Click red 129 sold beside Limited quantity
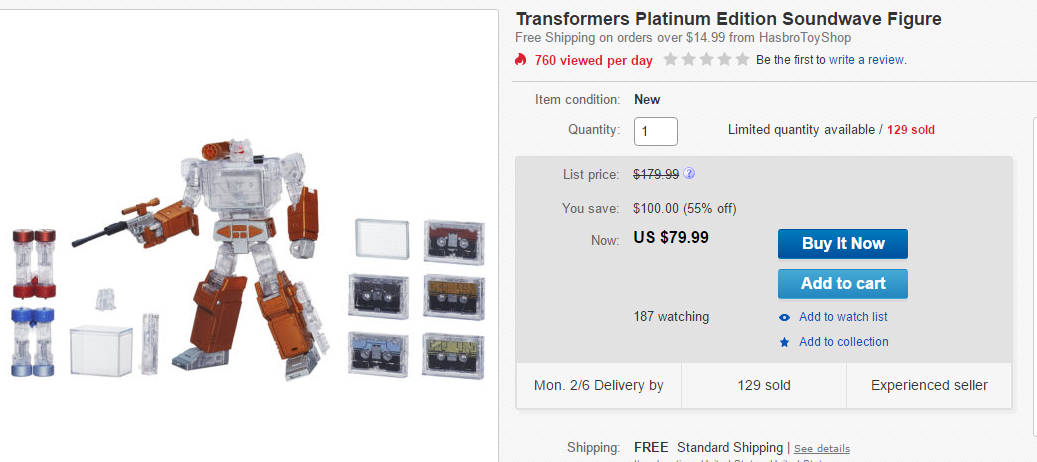The width and height of the screenshot is (1037, 462). (x=911, y=130)
